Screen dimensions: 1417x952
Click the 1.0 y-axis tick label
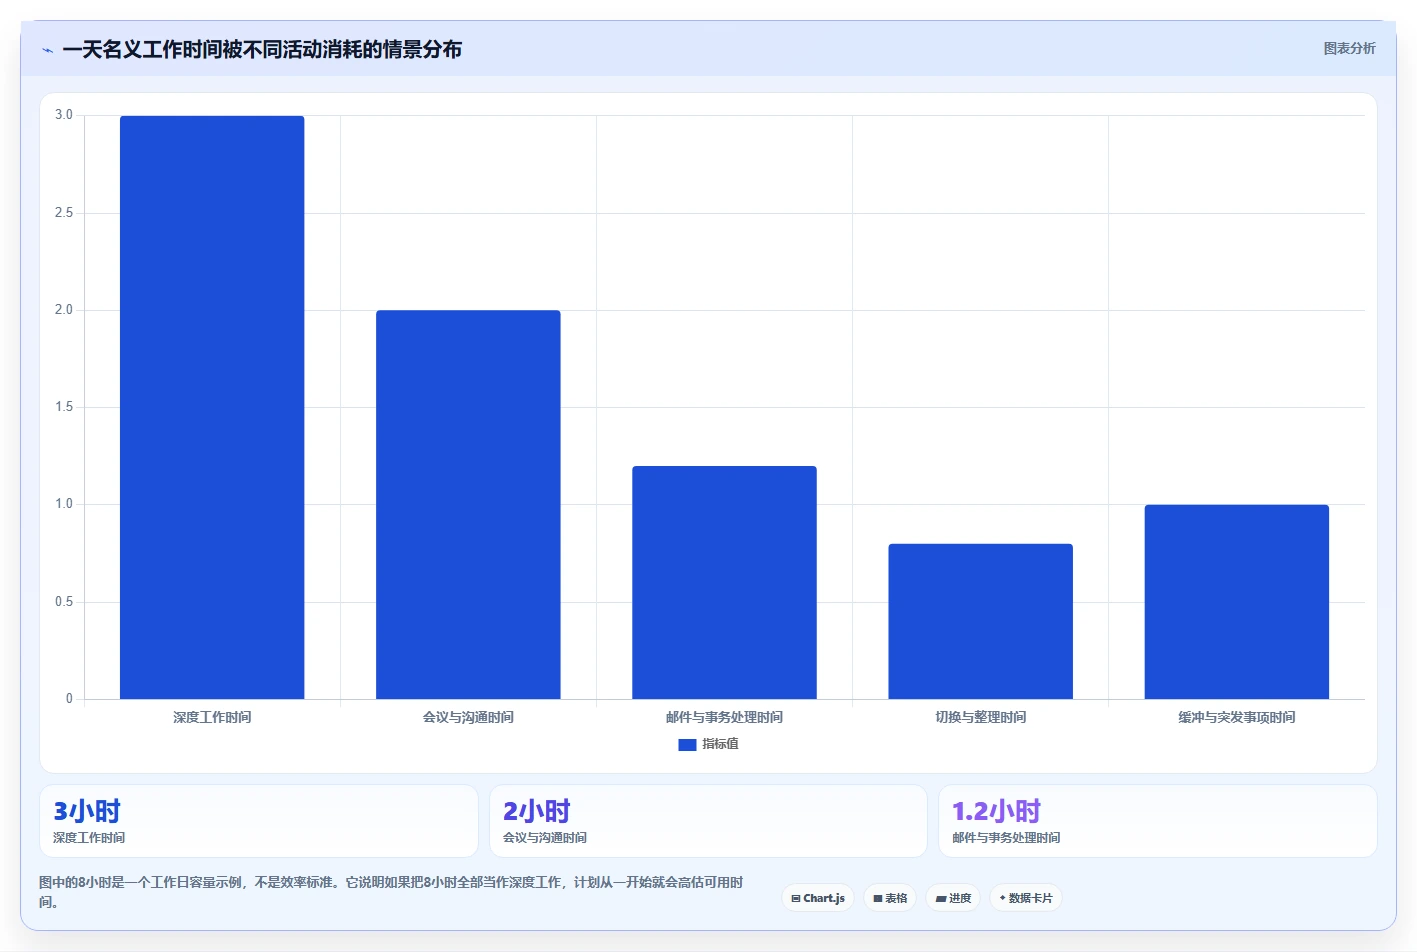64,504
